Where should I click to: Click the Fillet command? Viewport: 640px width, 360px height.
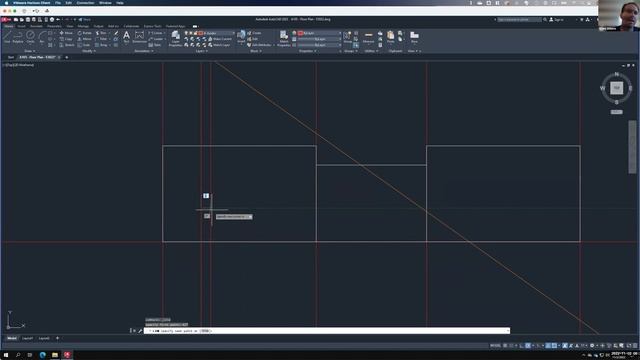coord(101,39)
